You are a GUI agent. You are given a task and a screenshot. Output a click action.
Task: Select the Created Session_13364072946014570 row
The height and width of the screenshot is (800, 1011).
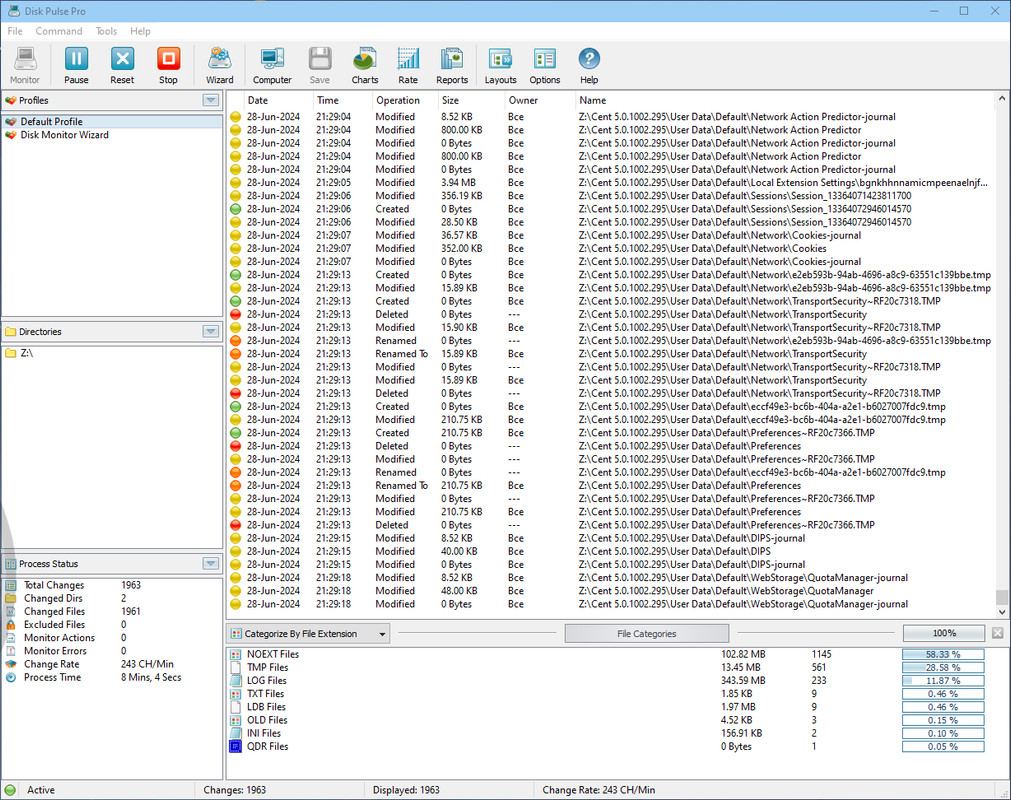click(611, 209)
